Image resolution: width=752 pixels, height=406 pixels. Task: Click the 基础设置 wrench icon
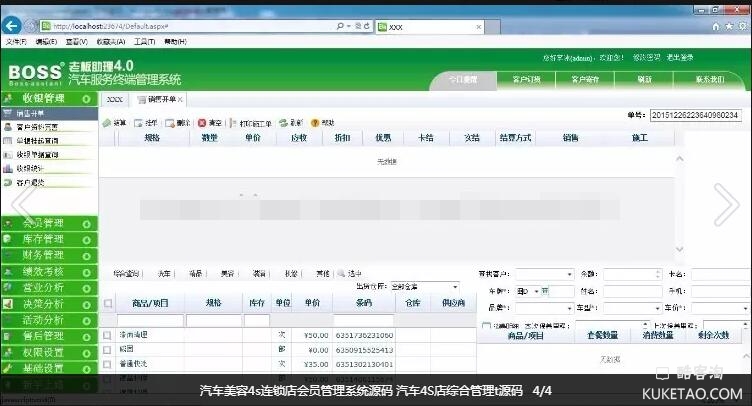pos(8,369)
